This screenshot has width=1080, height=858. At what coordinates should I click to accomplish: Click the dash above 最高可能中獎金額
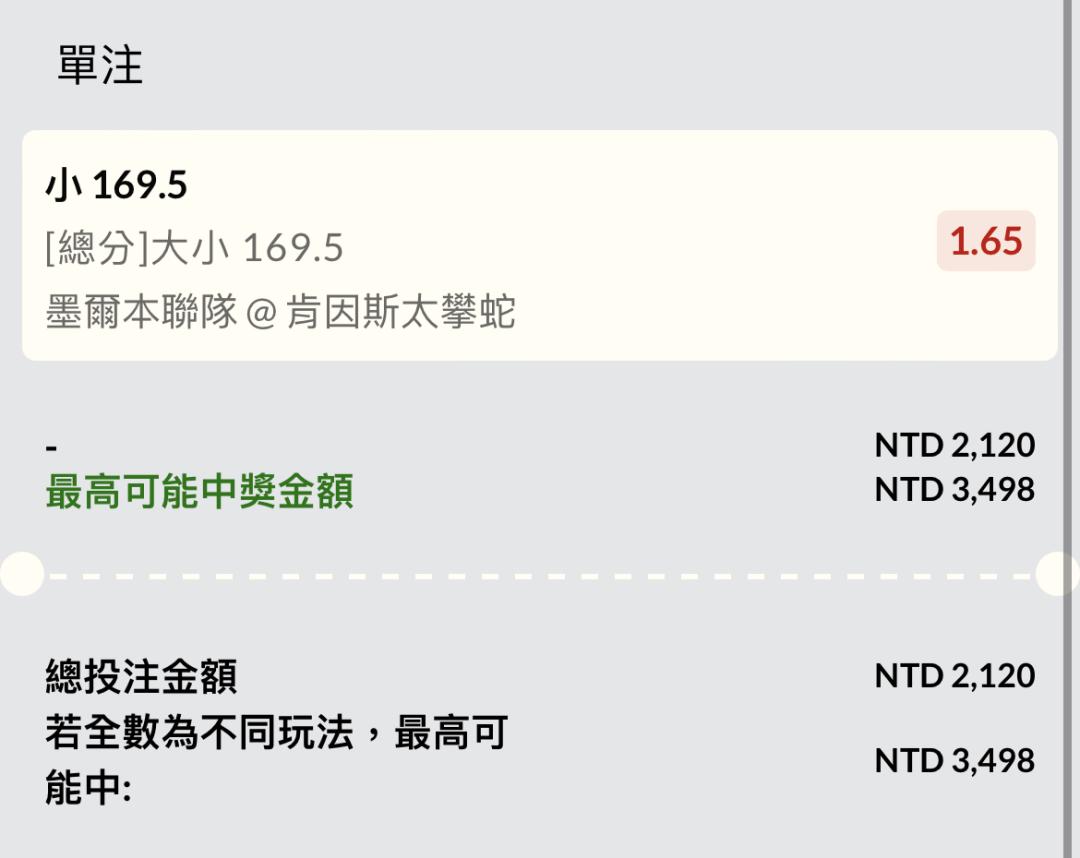coord(51,447)
